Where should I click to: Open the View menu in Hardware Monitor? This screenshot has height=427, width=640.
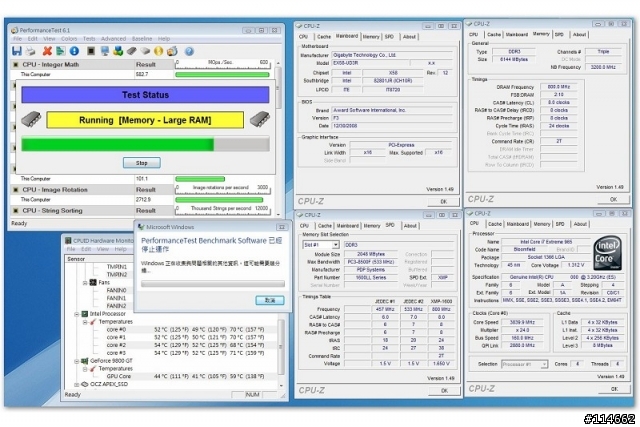click(x=103, y=249)
